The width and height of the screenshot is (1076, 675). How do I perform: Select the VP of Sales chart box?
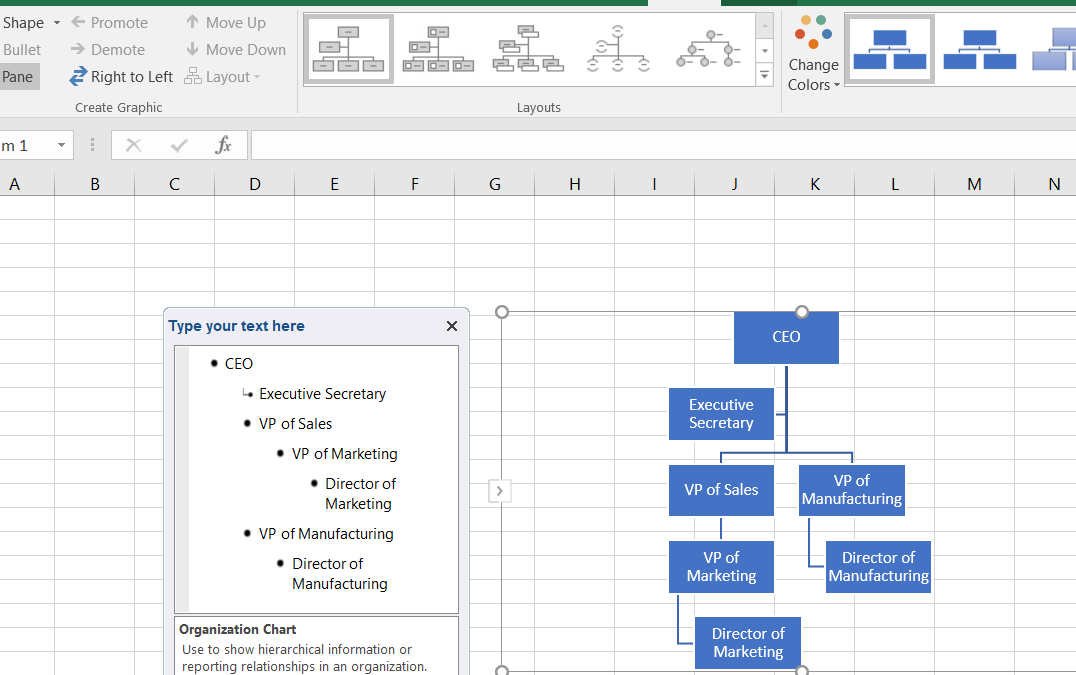[721, 490]
